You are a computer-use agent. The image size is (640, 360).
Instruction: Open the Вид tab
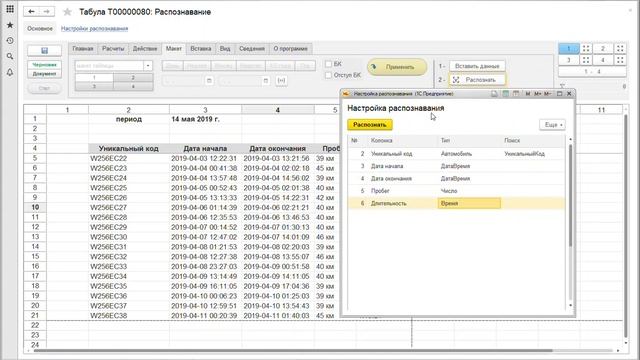click(225, 49)
